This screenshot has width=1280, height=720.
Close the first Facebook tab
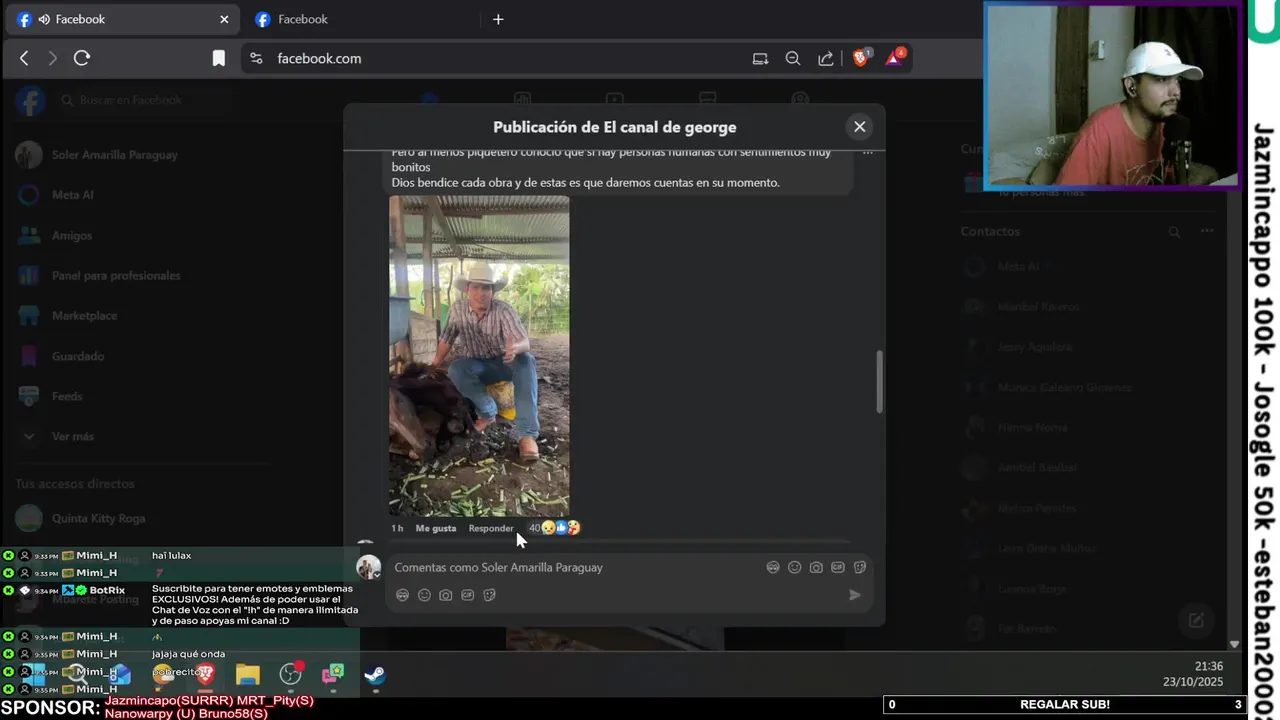(x=224, y=19)
